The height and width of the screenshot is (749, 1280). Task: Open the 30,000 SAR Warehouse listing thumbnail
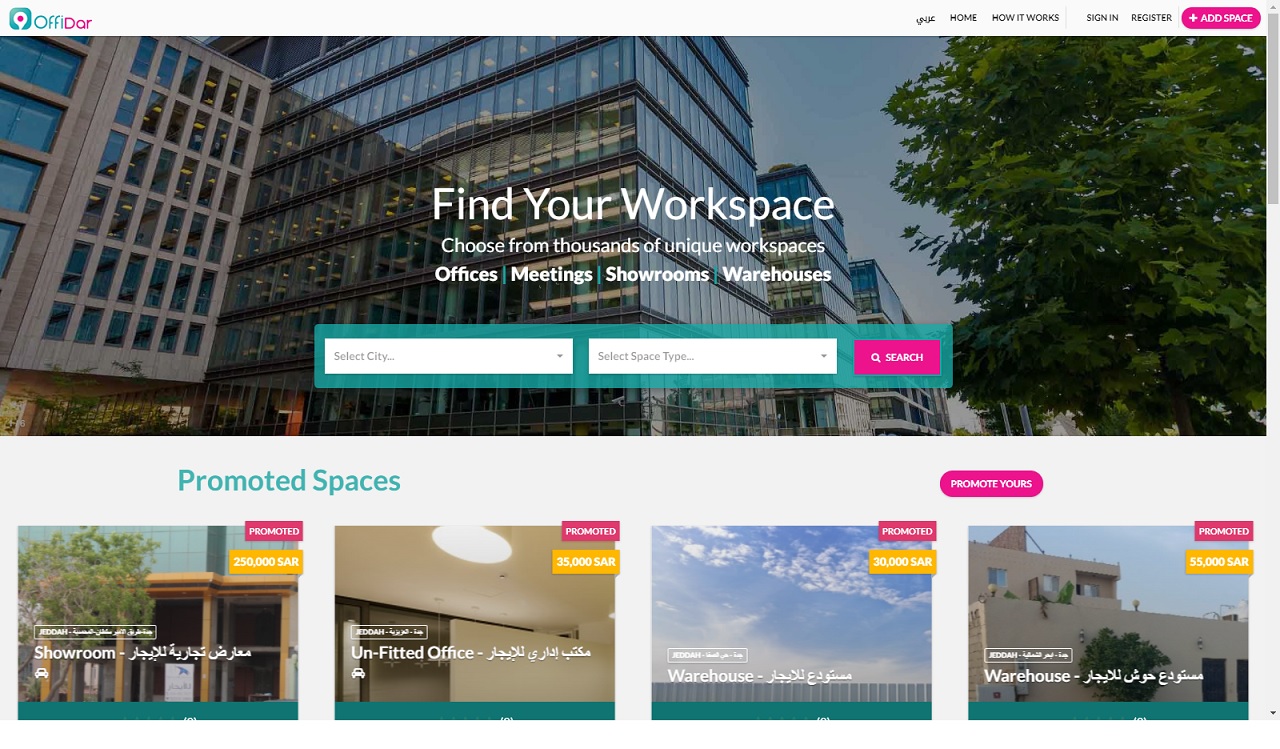792,614
